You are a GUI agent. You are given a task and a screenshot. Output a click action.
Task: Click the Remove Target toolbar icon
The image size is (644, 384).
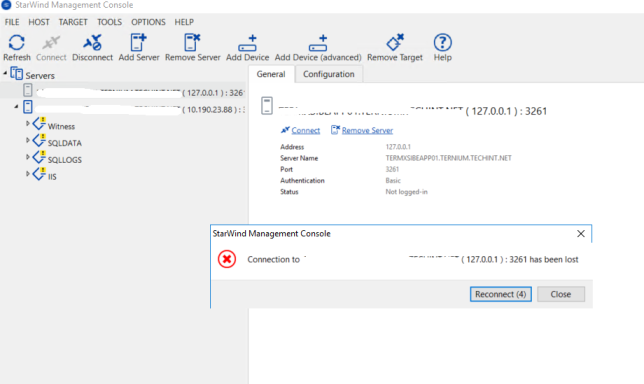pyautogui.click(x=395, y=42)
